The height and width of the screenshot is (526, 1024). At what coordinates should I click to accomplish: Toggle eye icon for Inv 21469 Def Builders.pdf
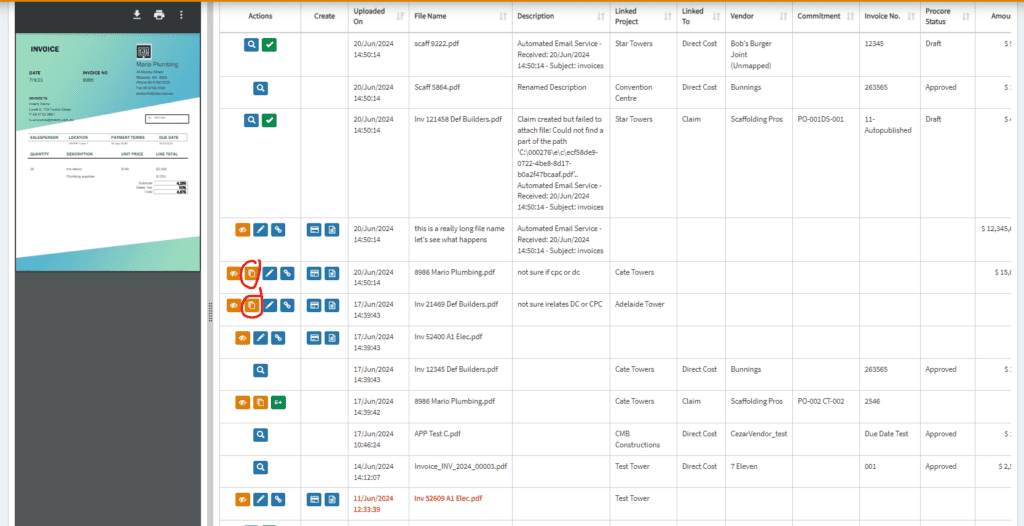(233, 305)
